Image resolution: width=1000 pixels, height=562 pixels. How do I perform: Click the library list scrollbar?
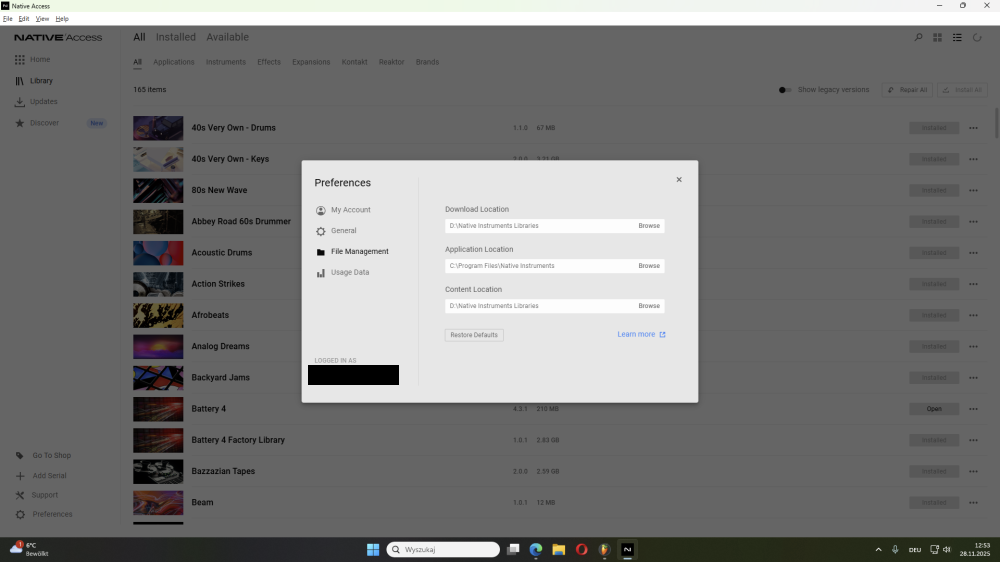996,122
